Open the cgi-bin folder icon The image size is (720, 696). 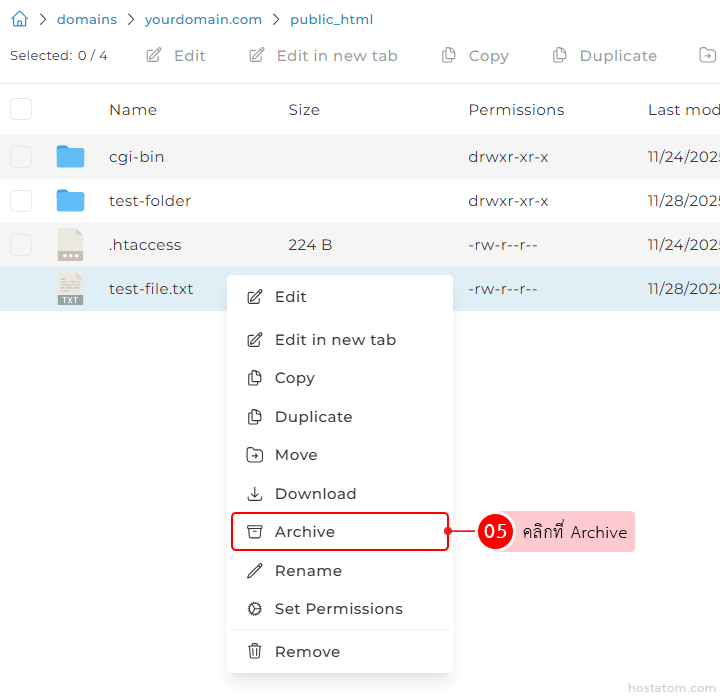[70, 157]
